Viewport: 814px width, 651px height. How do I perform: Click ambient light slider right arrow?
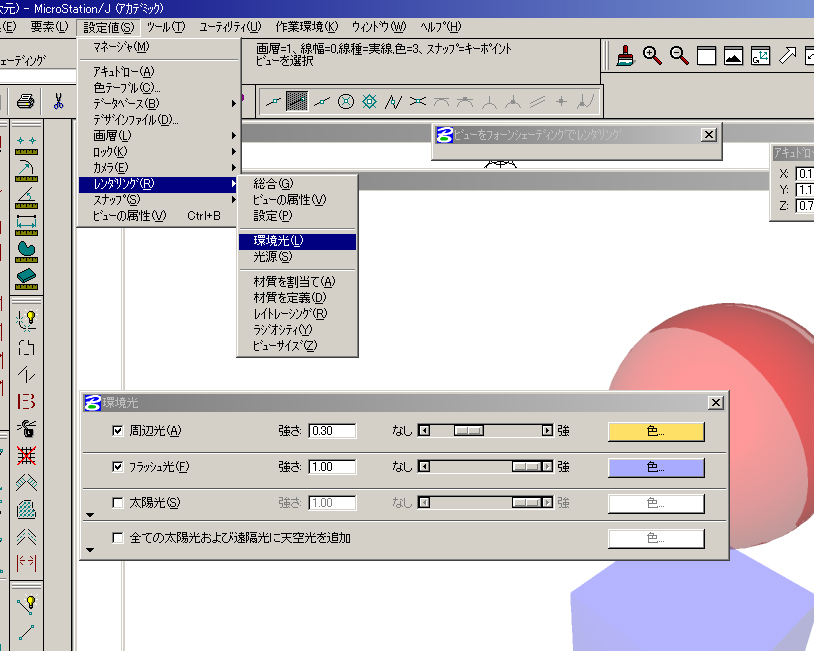tap(547, 431)
